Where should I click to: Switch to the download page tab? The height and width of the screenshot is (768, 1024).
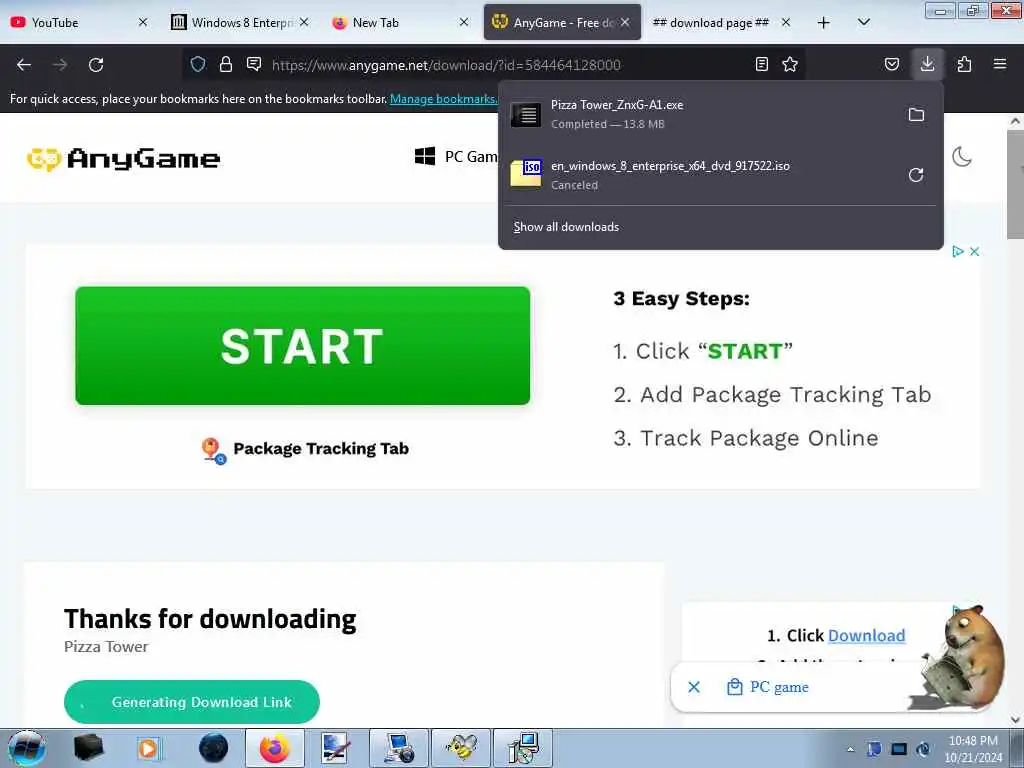(x=722, y=22)
